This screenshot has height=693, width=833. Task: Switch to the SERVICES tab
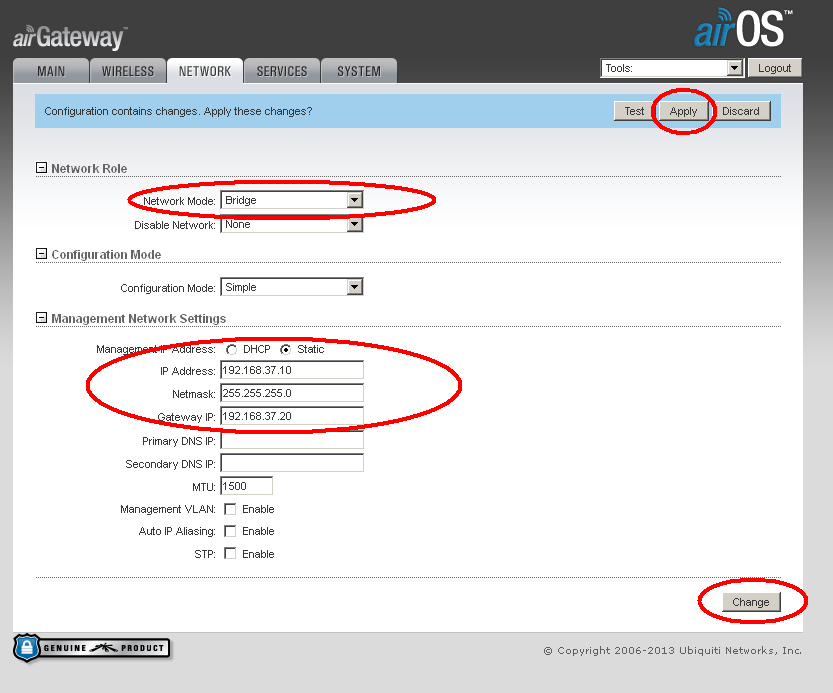coord(282,71)
